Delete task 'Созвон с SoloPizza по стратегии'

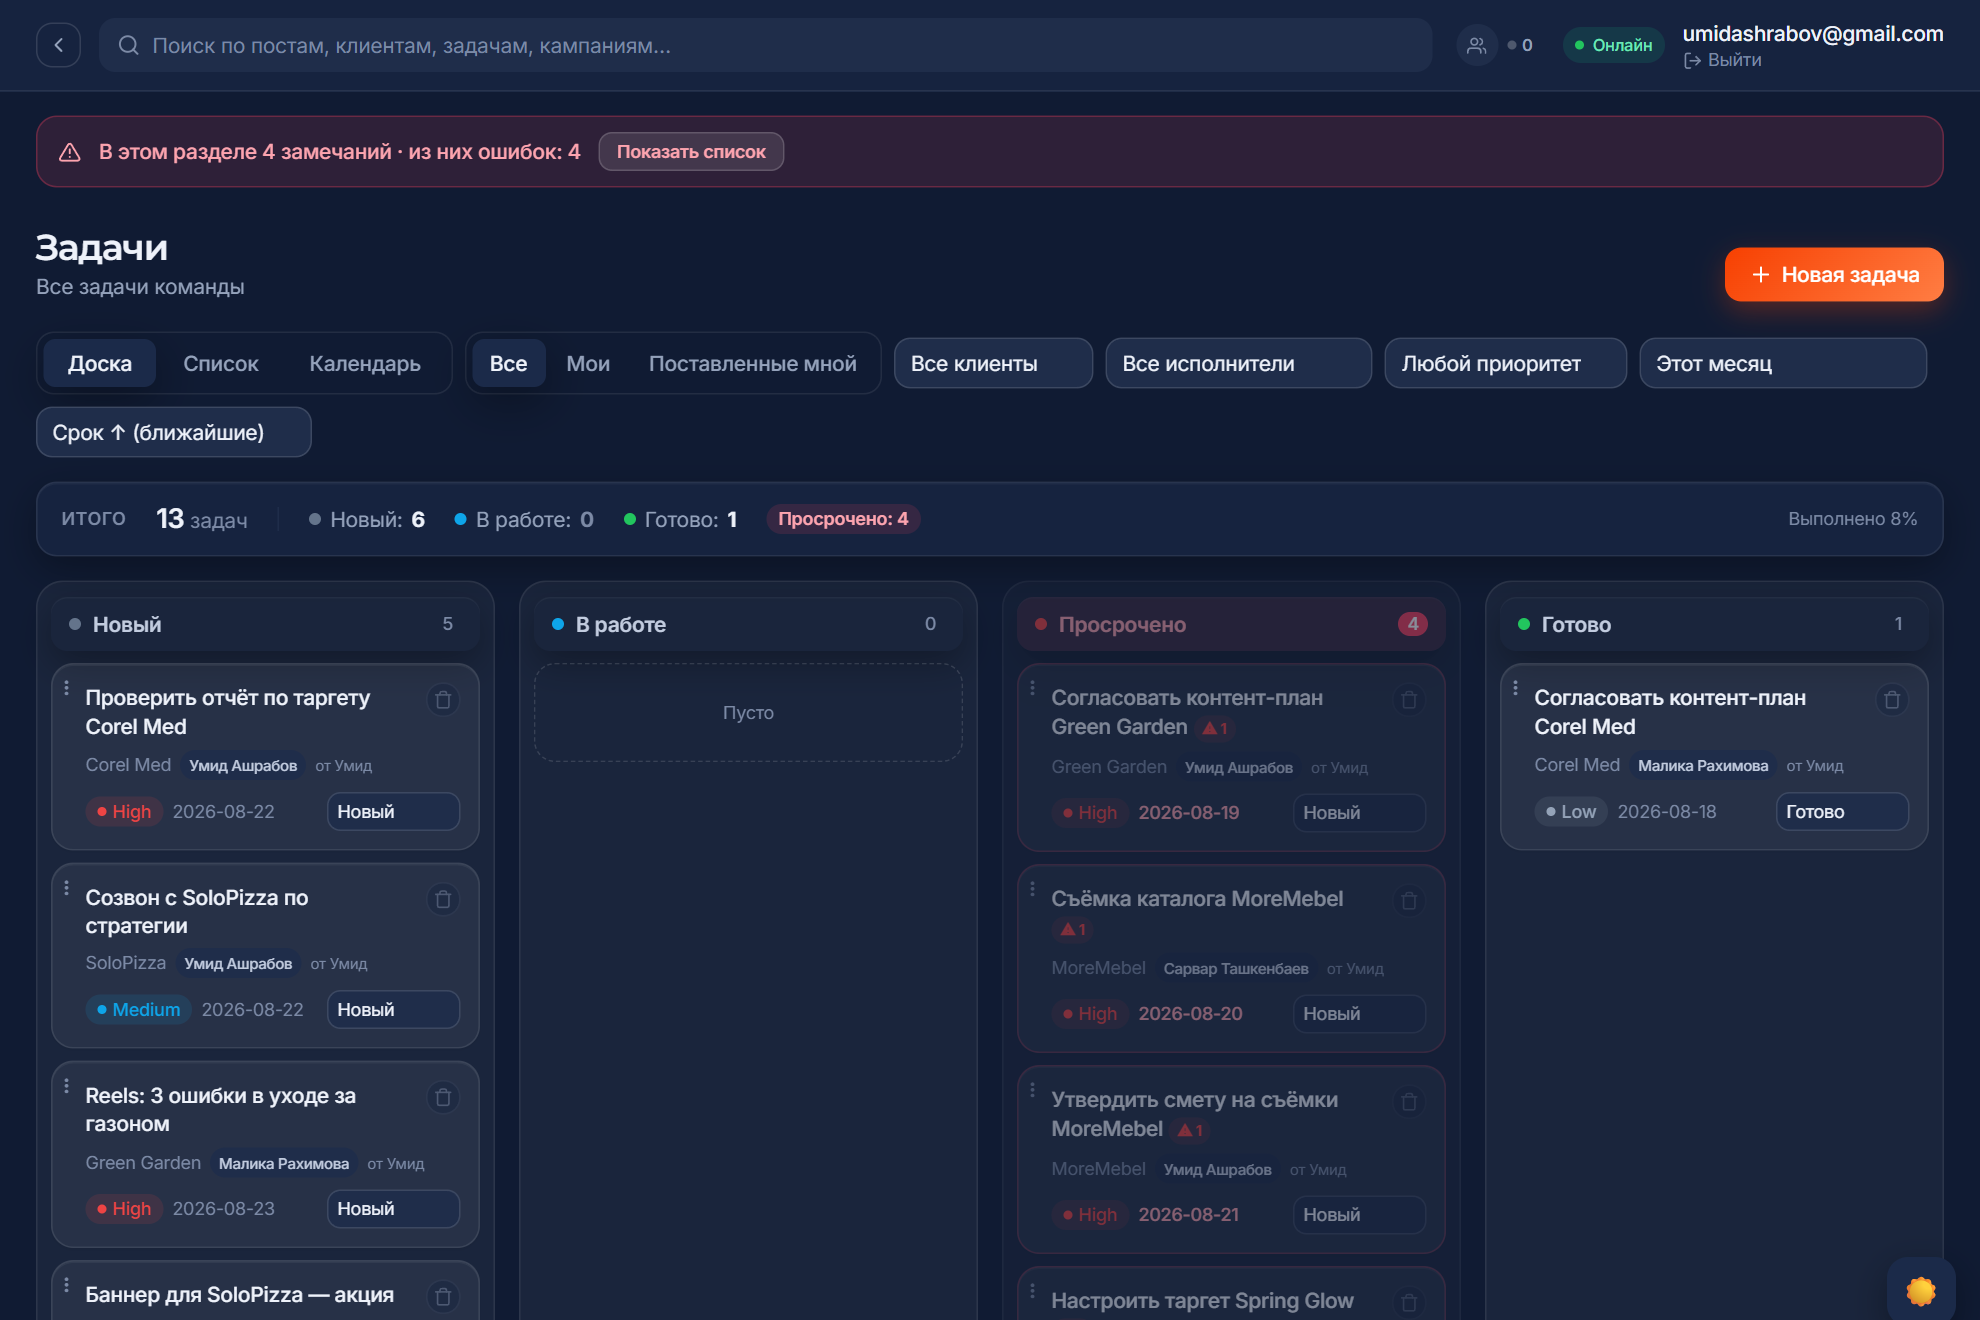pos(443,900)
